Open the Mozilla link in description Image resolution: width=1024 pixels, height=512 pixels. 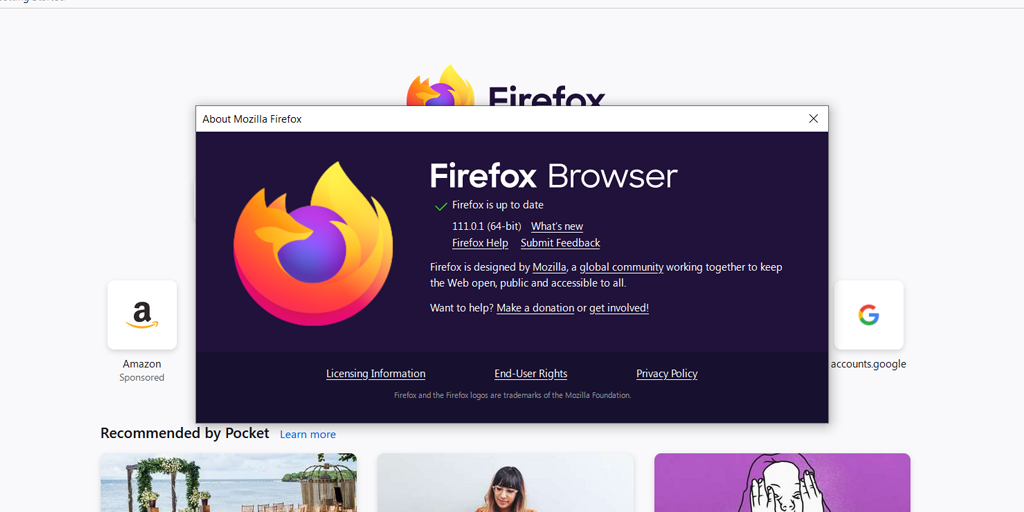pyautogui.click(x=549, y=267)
